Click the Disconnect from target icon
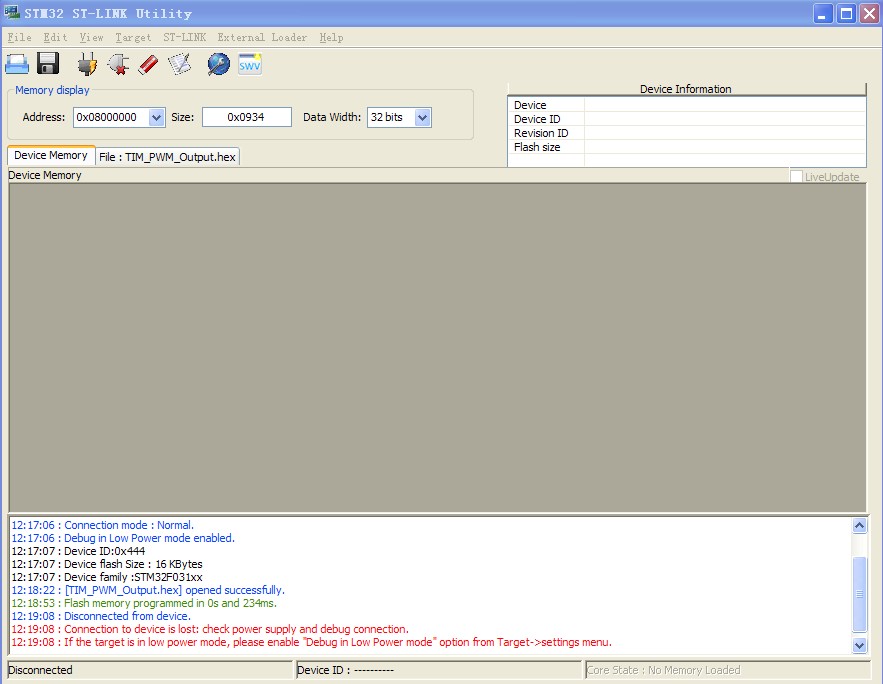The image size is (883, 684). click(118, 64)
